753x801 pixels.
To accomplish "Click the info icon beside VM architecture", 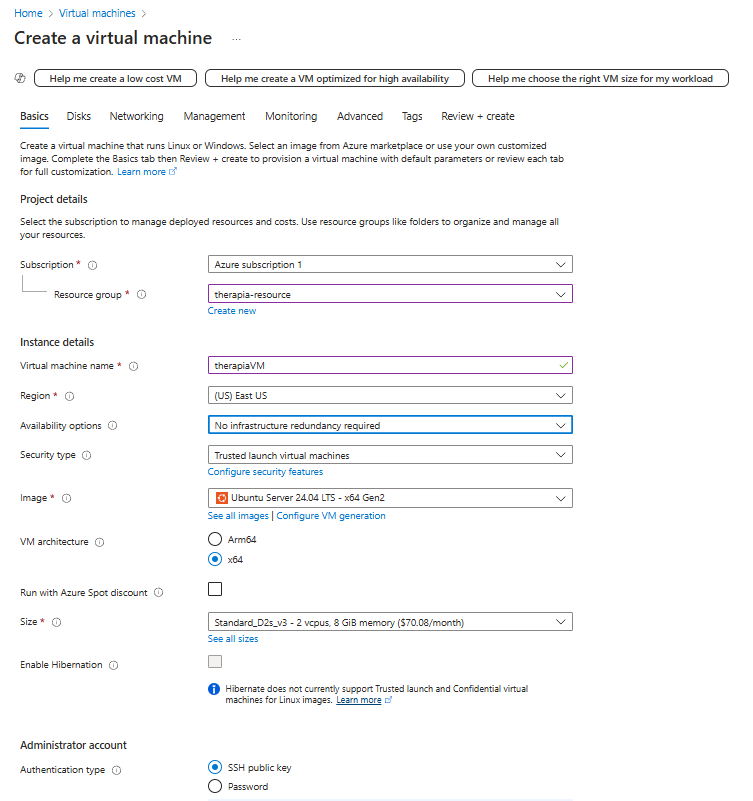I will click(x=100, y=542).
